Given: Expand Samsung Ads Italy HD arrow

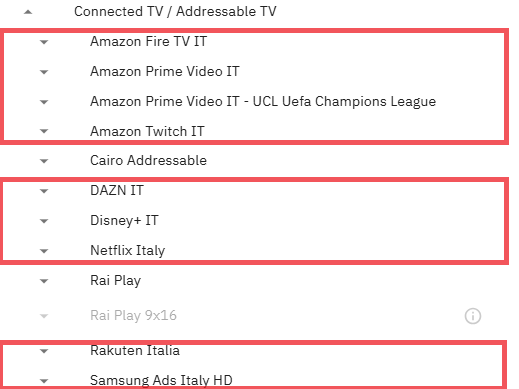Looking at the screenshot, I should [x=44, y=380].
